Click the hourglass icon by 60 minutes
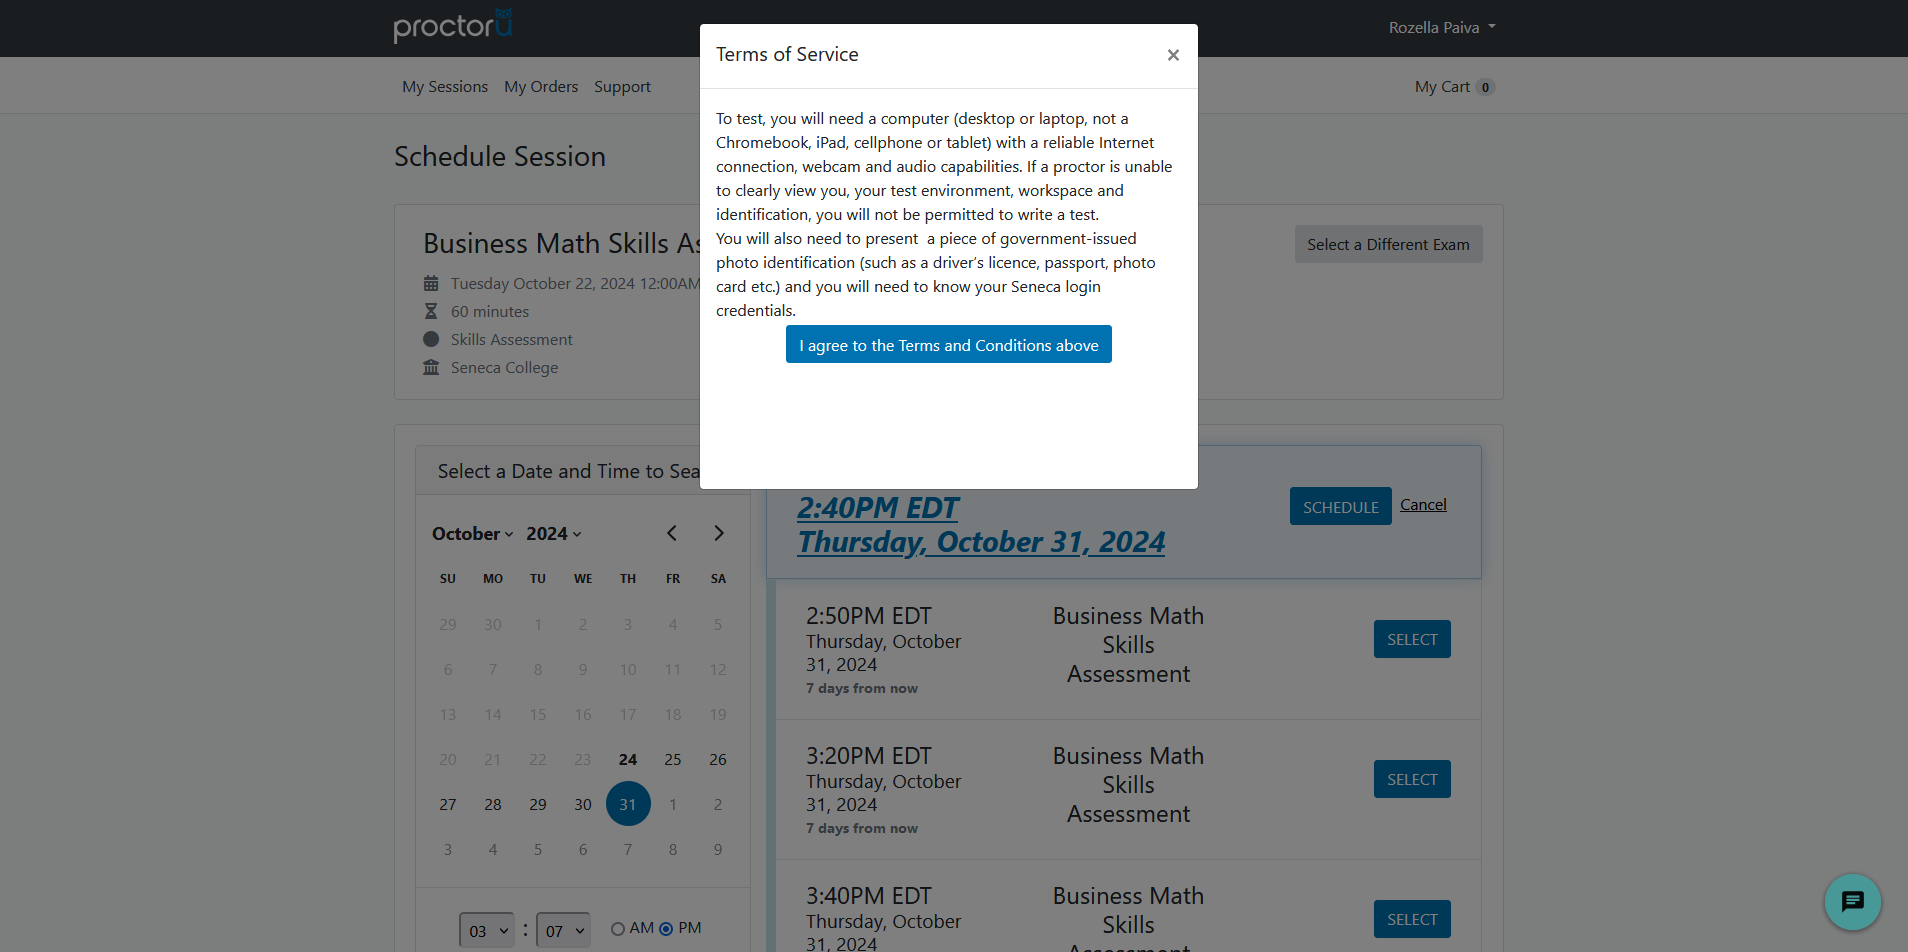This screenshot has height=952, width=1908. click(x=431, y=312)
